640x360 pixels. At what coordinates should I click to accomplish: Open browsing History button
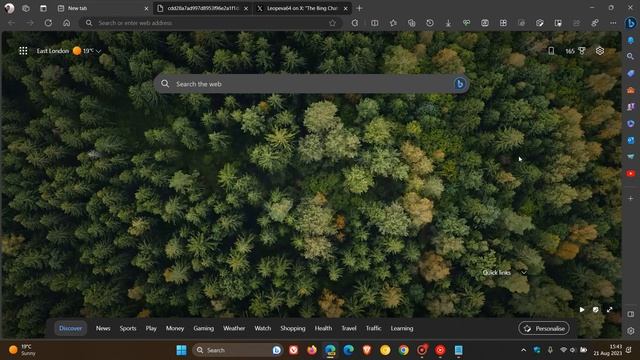(430, 23)
